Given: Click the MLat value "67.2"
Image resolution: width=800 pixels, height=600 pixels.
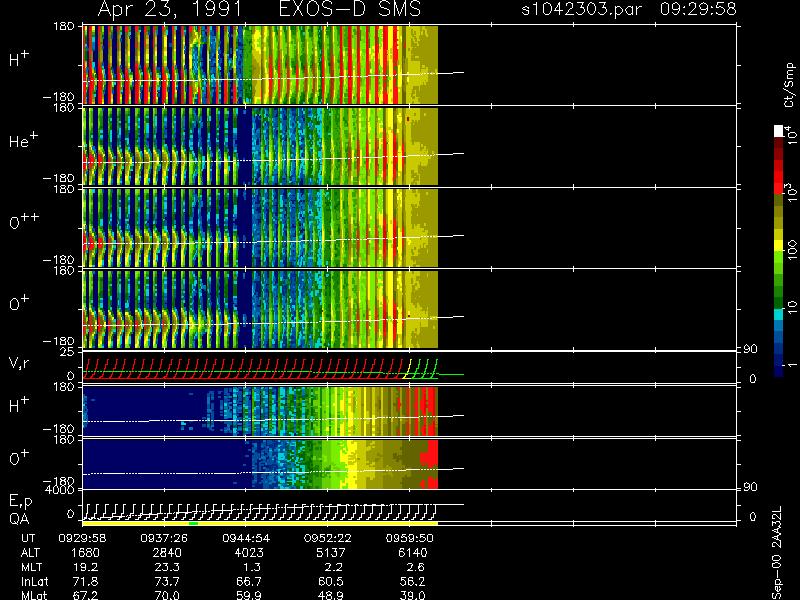Looking at the screenshot, I should click(86, 595).
